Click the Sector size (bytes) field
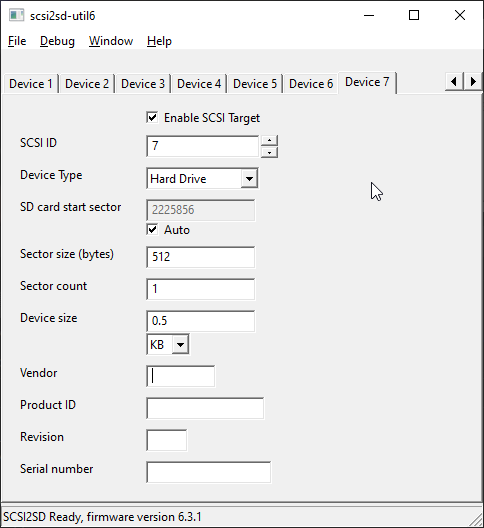The image size is (484, 528). click(201, 257)
